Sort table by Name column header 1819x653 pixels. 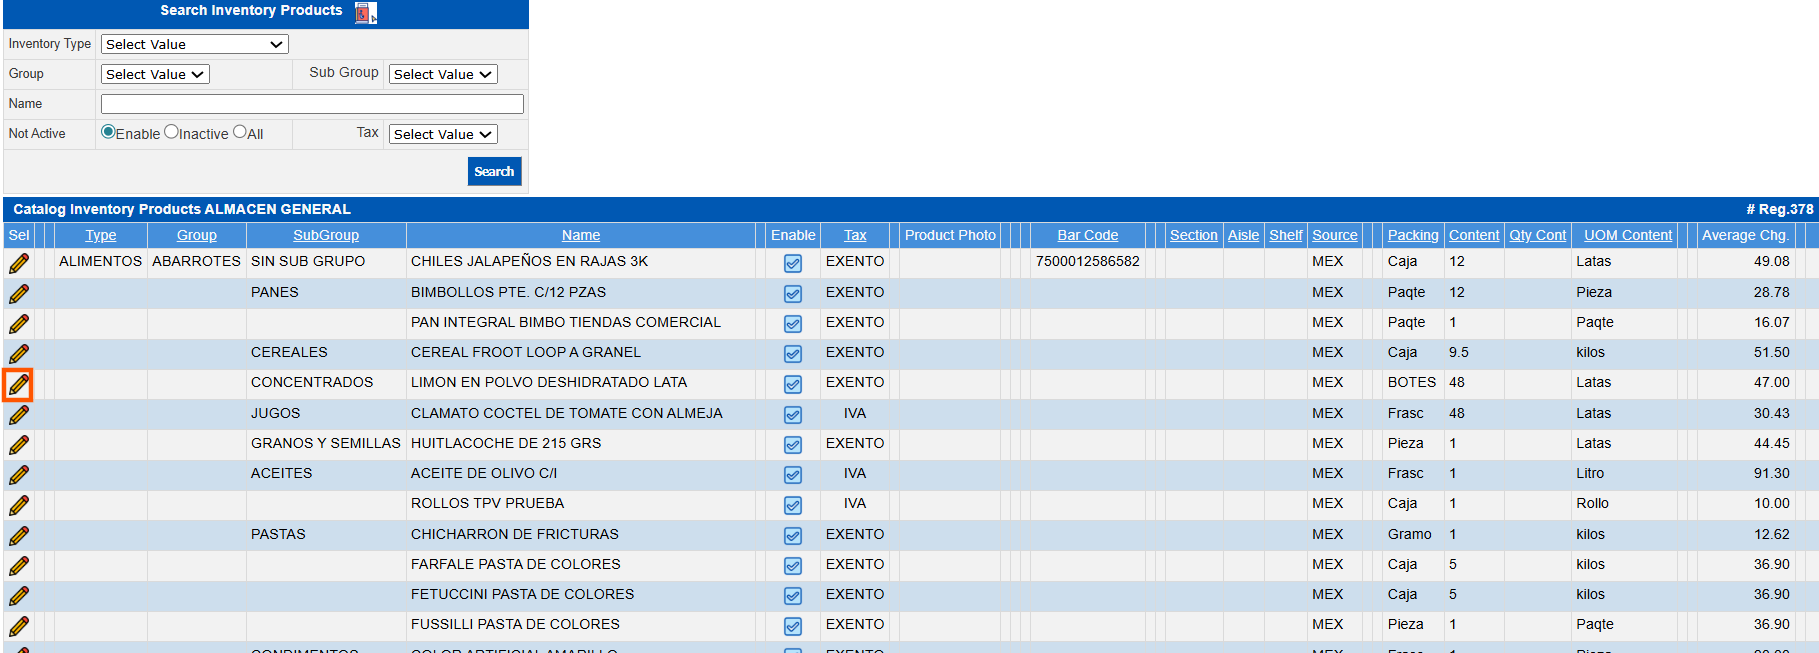coord(581,235)
